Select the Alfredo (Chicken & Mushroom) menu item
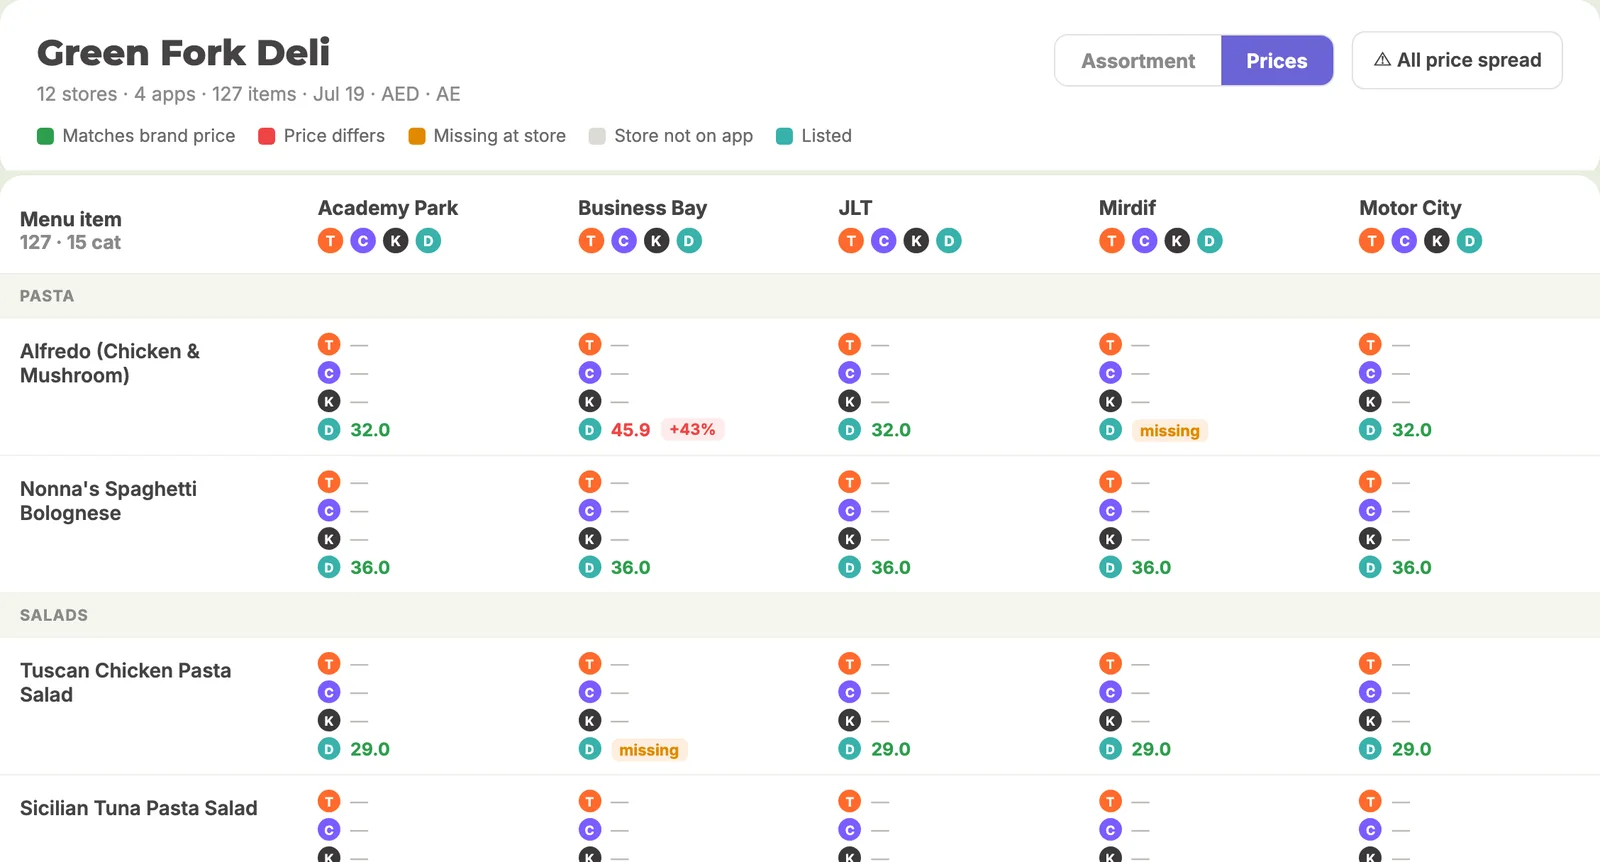 click(x=110, y=363)
